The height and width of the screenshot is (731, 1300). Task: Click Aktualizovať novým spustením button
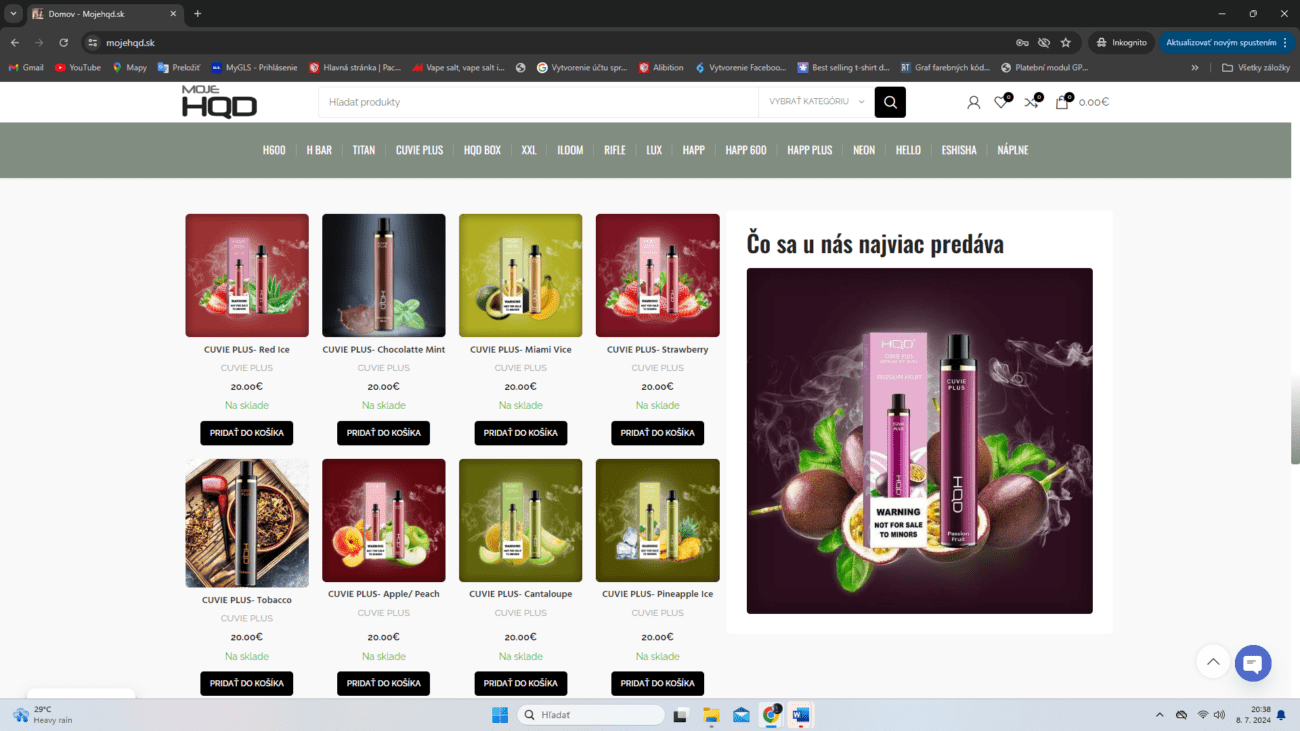1227,43
